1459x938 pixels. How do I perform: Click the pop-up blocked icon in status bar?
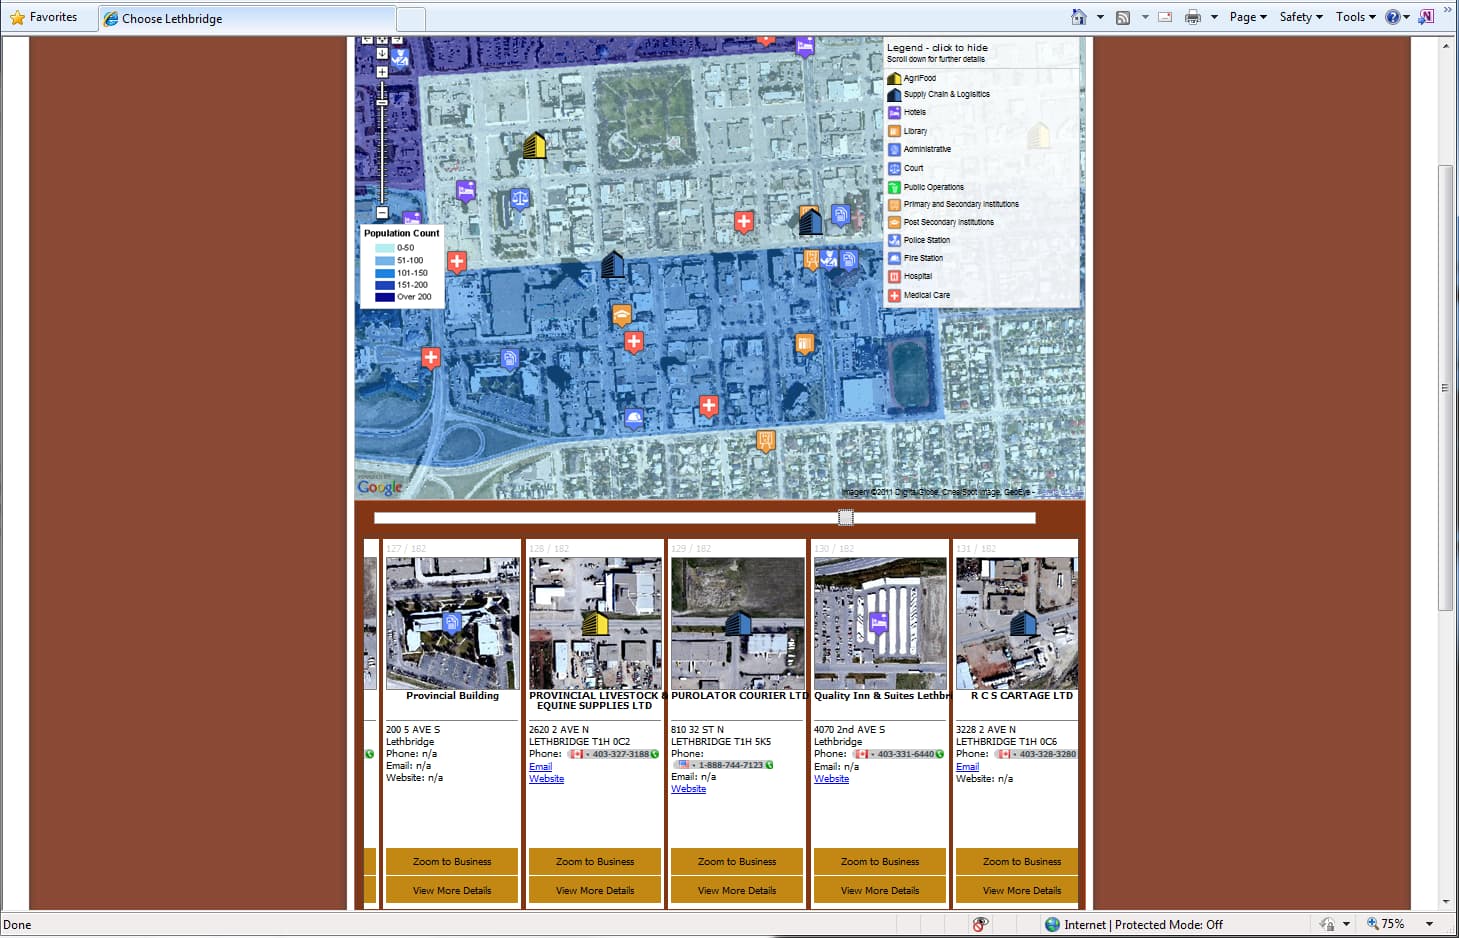980,924
